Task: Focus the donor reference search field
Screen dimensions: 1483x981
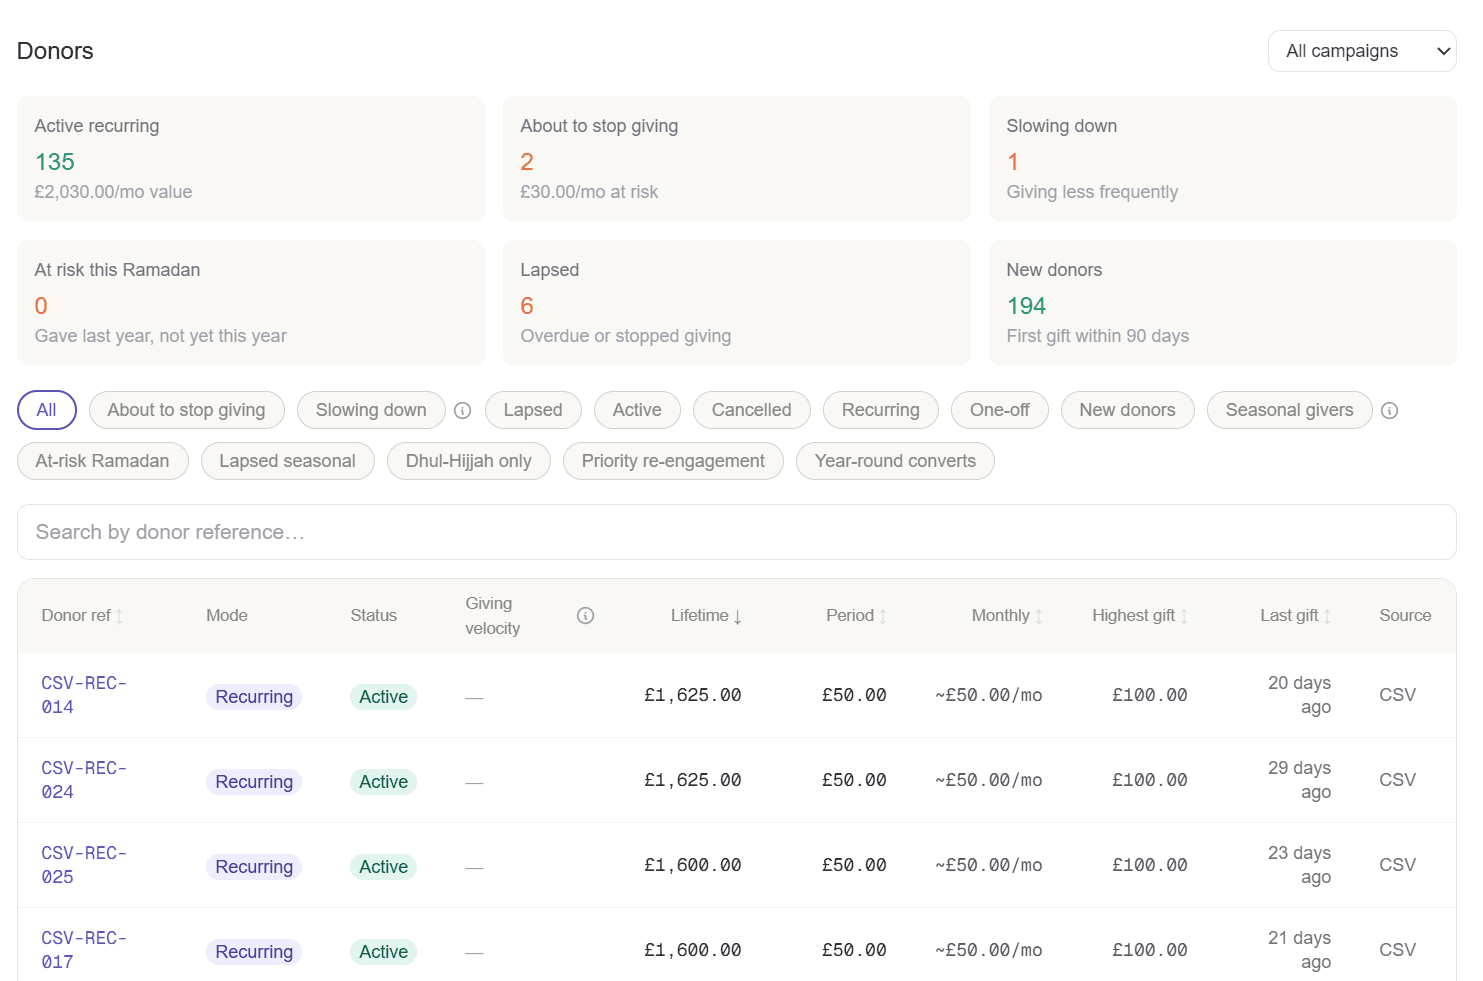Action: (737, 532)
